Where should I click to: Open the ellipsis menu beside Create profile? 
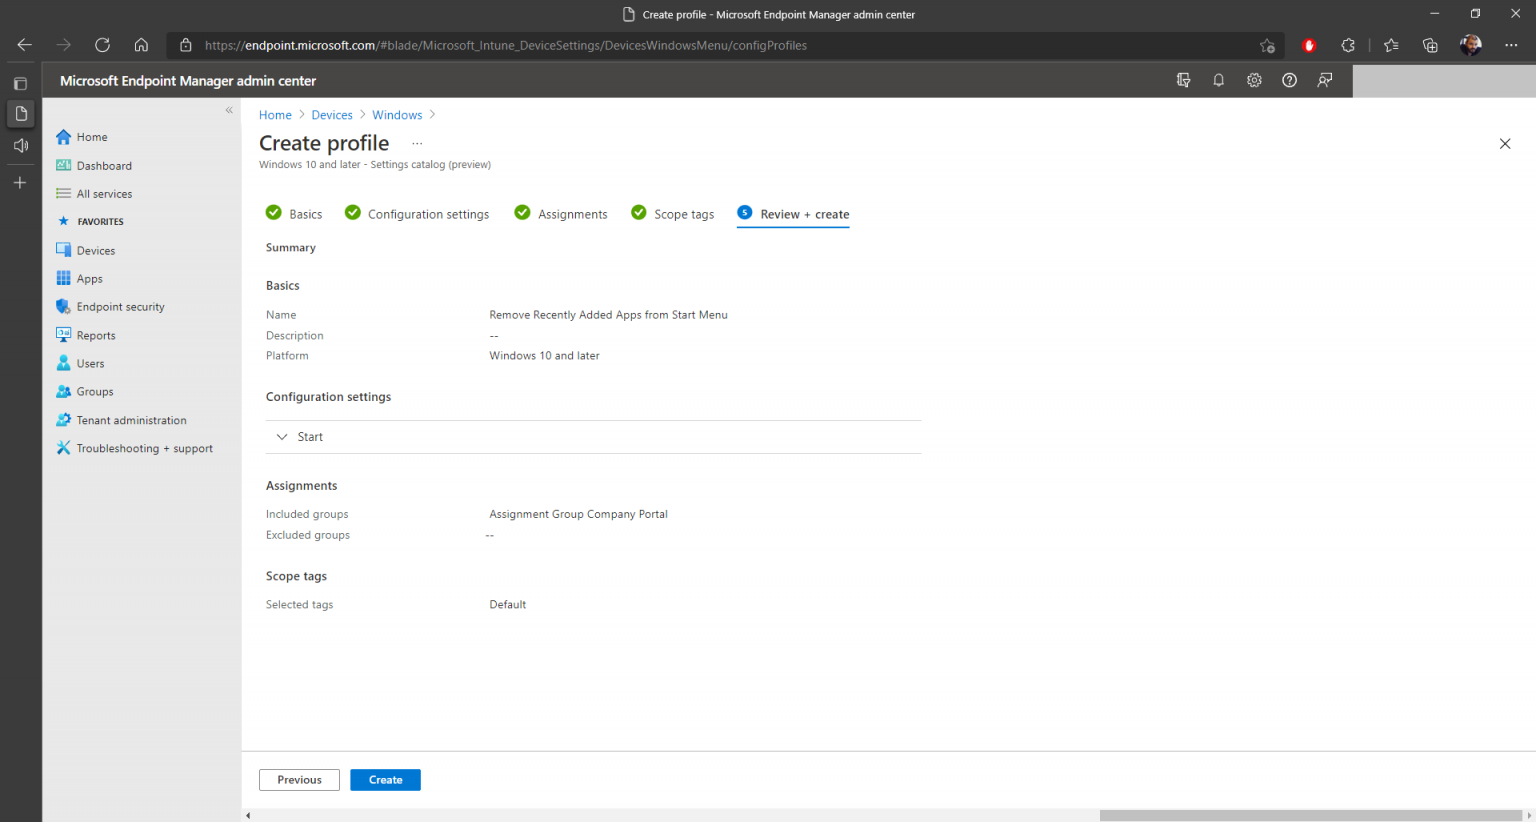pyautogui.click(x=417, y=144)
